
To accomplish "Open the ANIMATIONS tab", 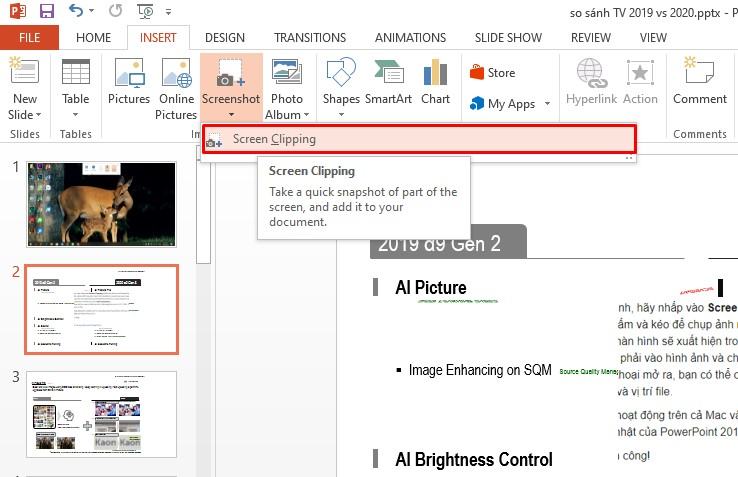I will coord(410,38).
